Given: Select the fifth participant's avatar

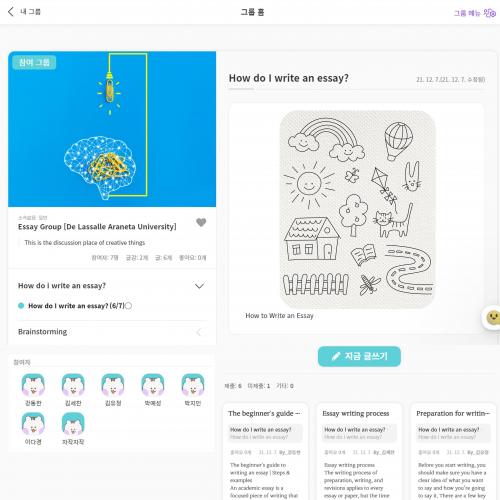Looking at the screenshot, I should 193,385.
